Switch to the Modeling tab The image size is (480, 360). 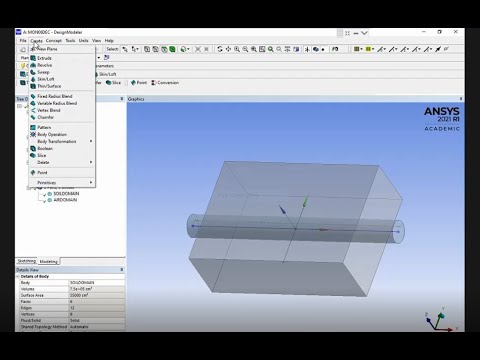click(x=49, y=261)
